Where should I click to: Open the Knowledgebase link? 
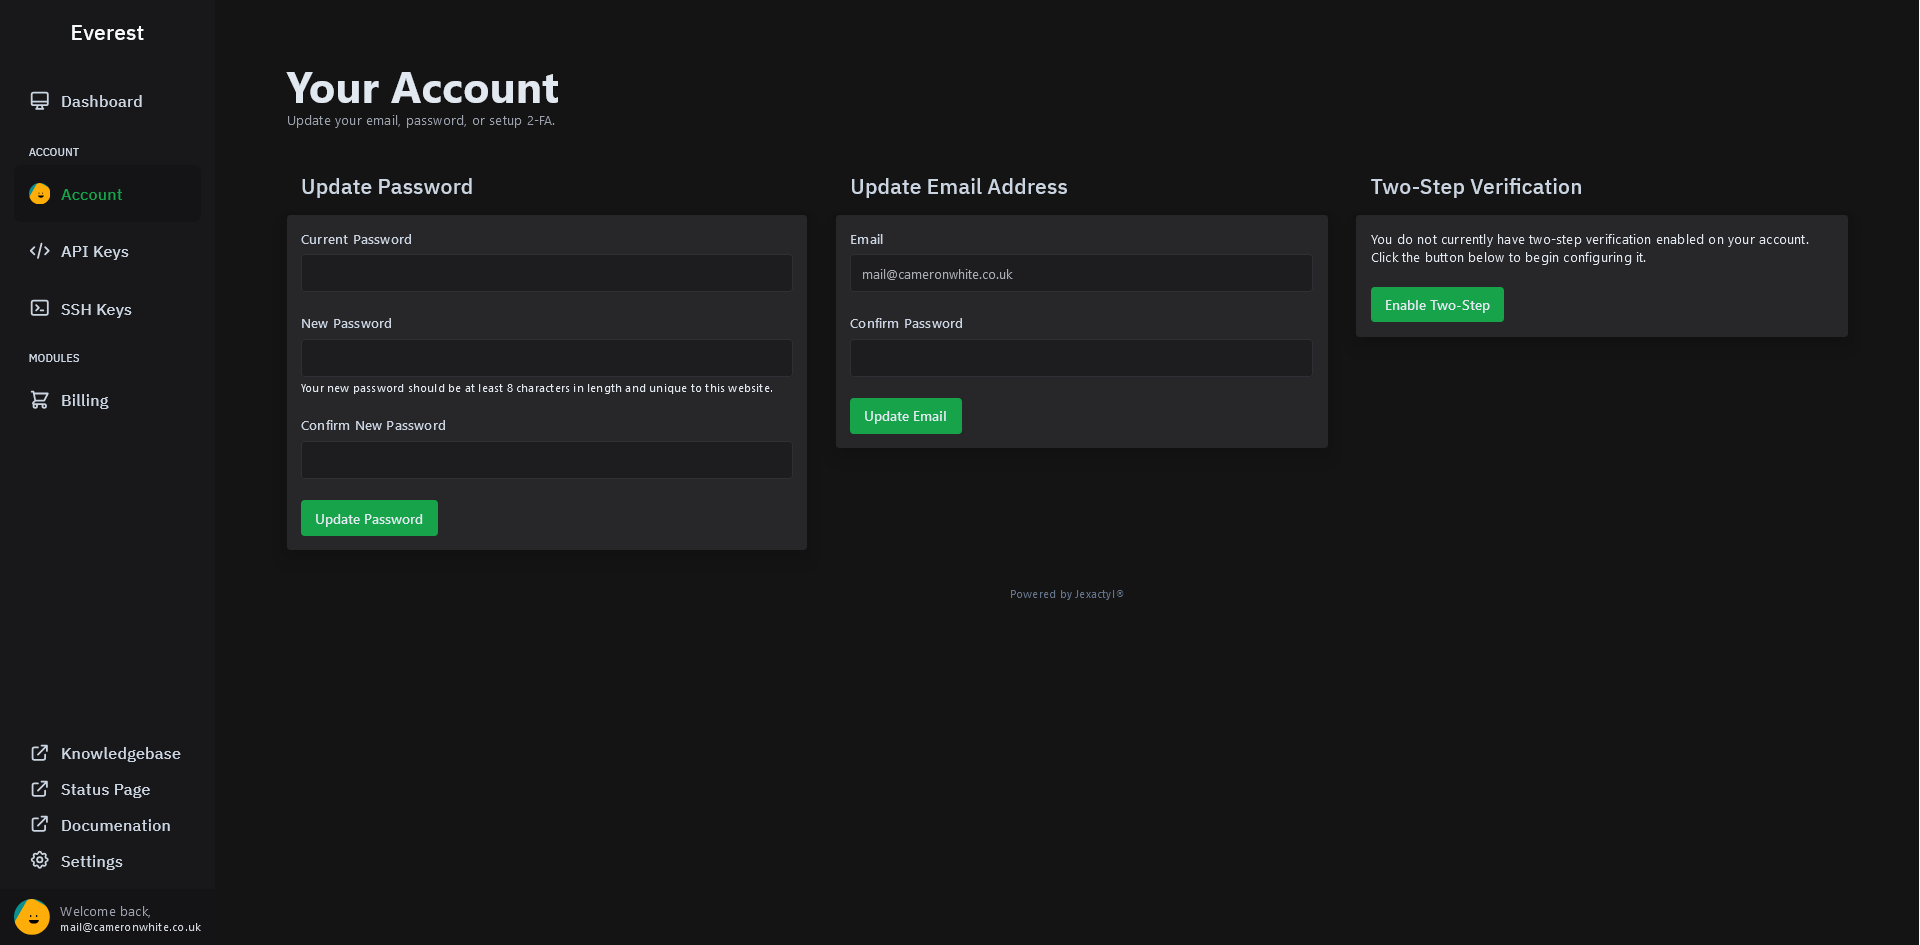click(x=107, y=753)
